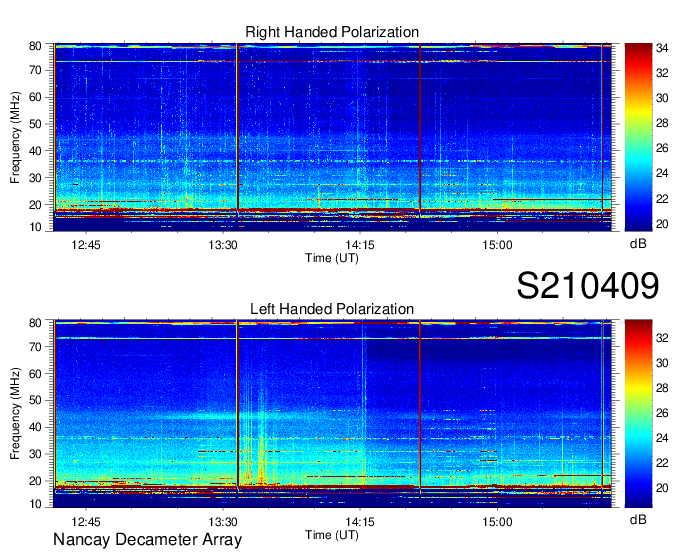Click the 32 dB label on the Right Handed color bar
The image size is (680, 552).
[x=662, y=73]
